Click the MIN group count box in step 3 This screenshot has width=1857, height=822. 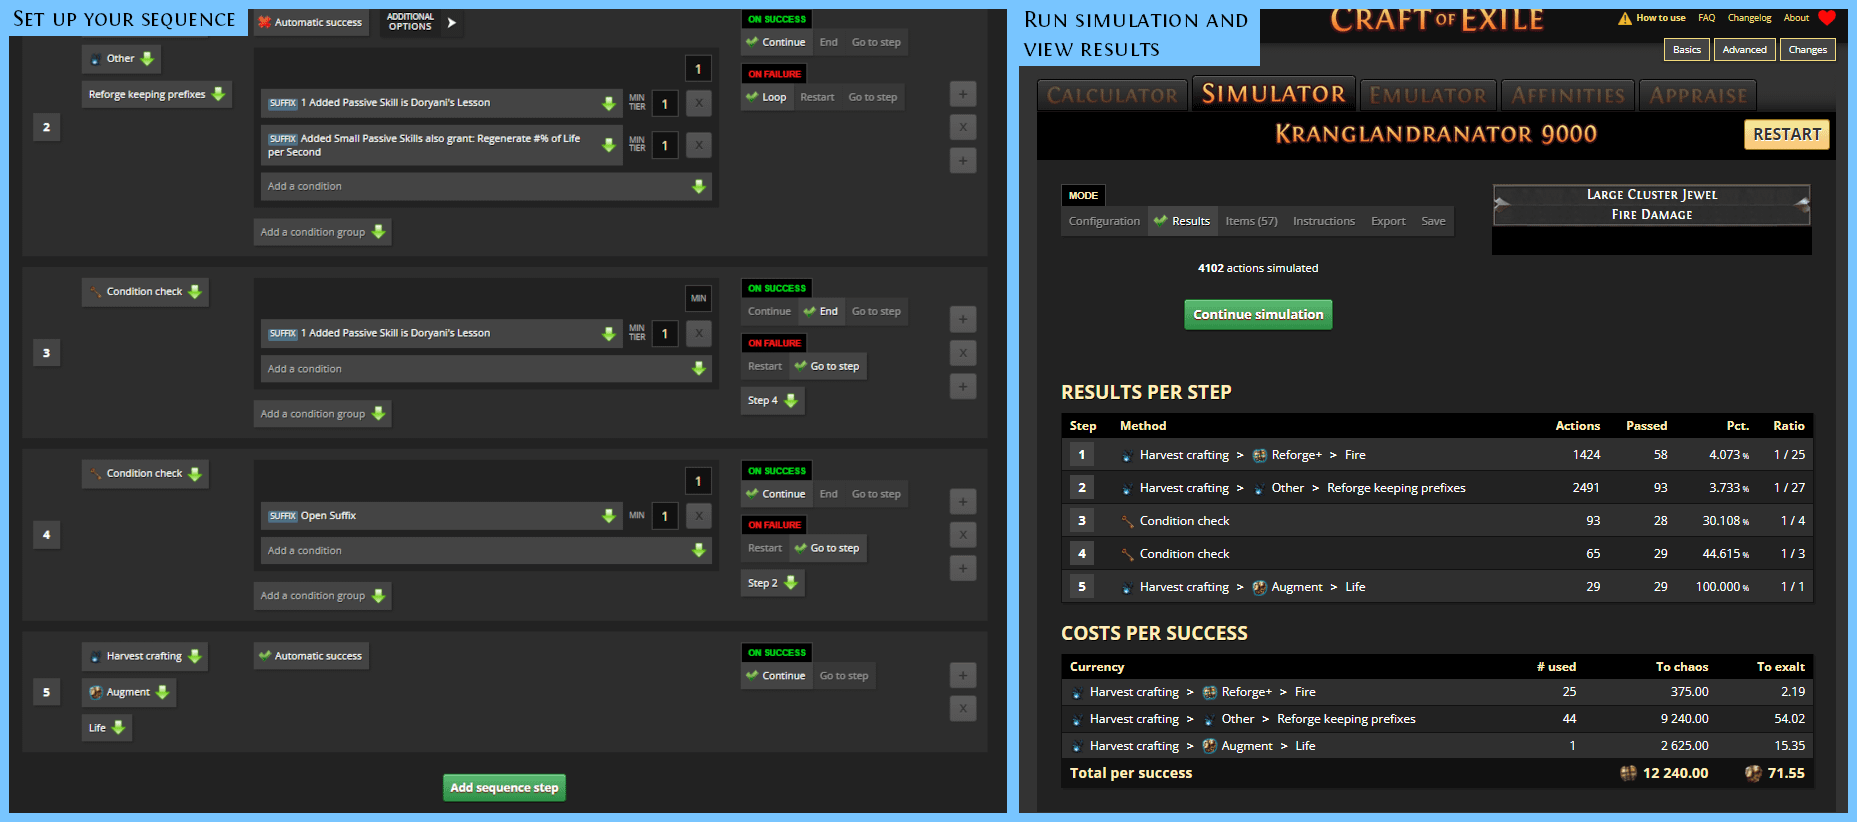(x=699, y=298)
